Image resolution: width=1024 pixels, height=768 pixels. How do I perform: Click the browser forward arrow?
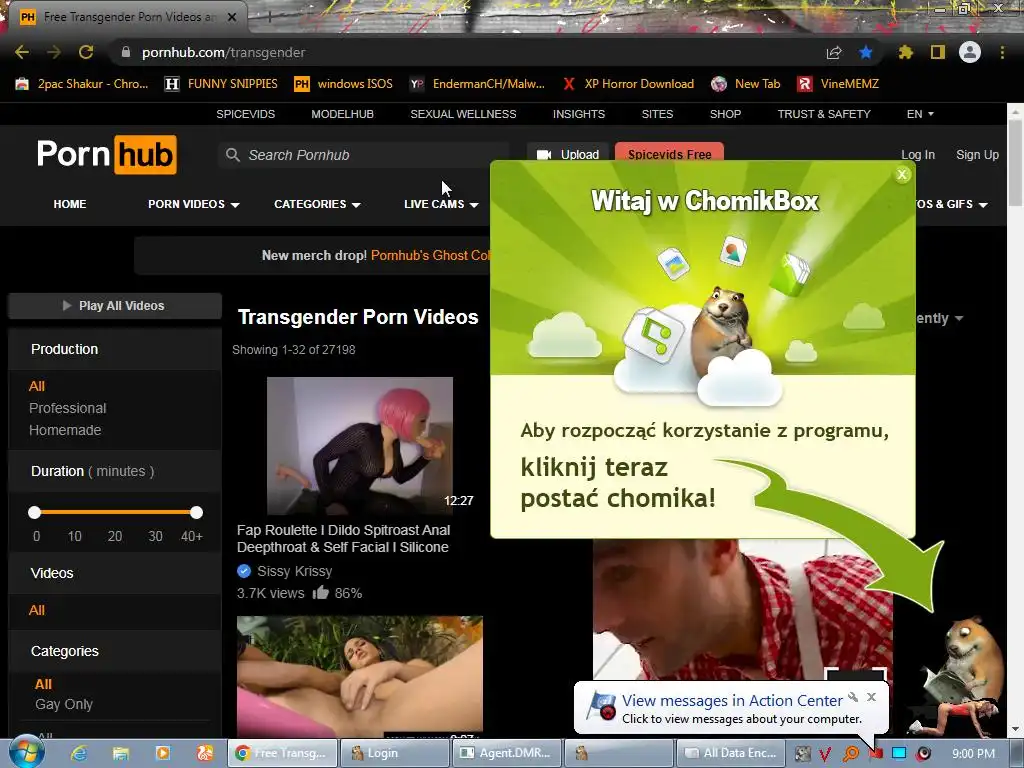click(54, 52)
